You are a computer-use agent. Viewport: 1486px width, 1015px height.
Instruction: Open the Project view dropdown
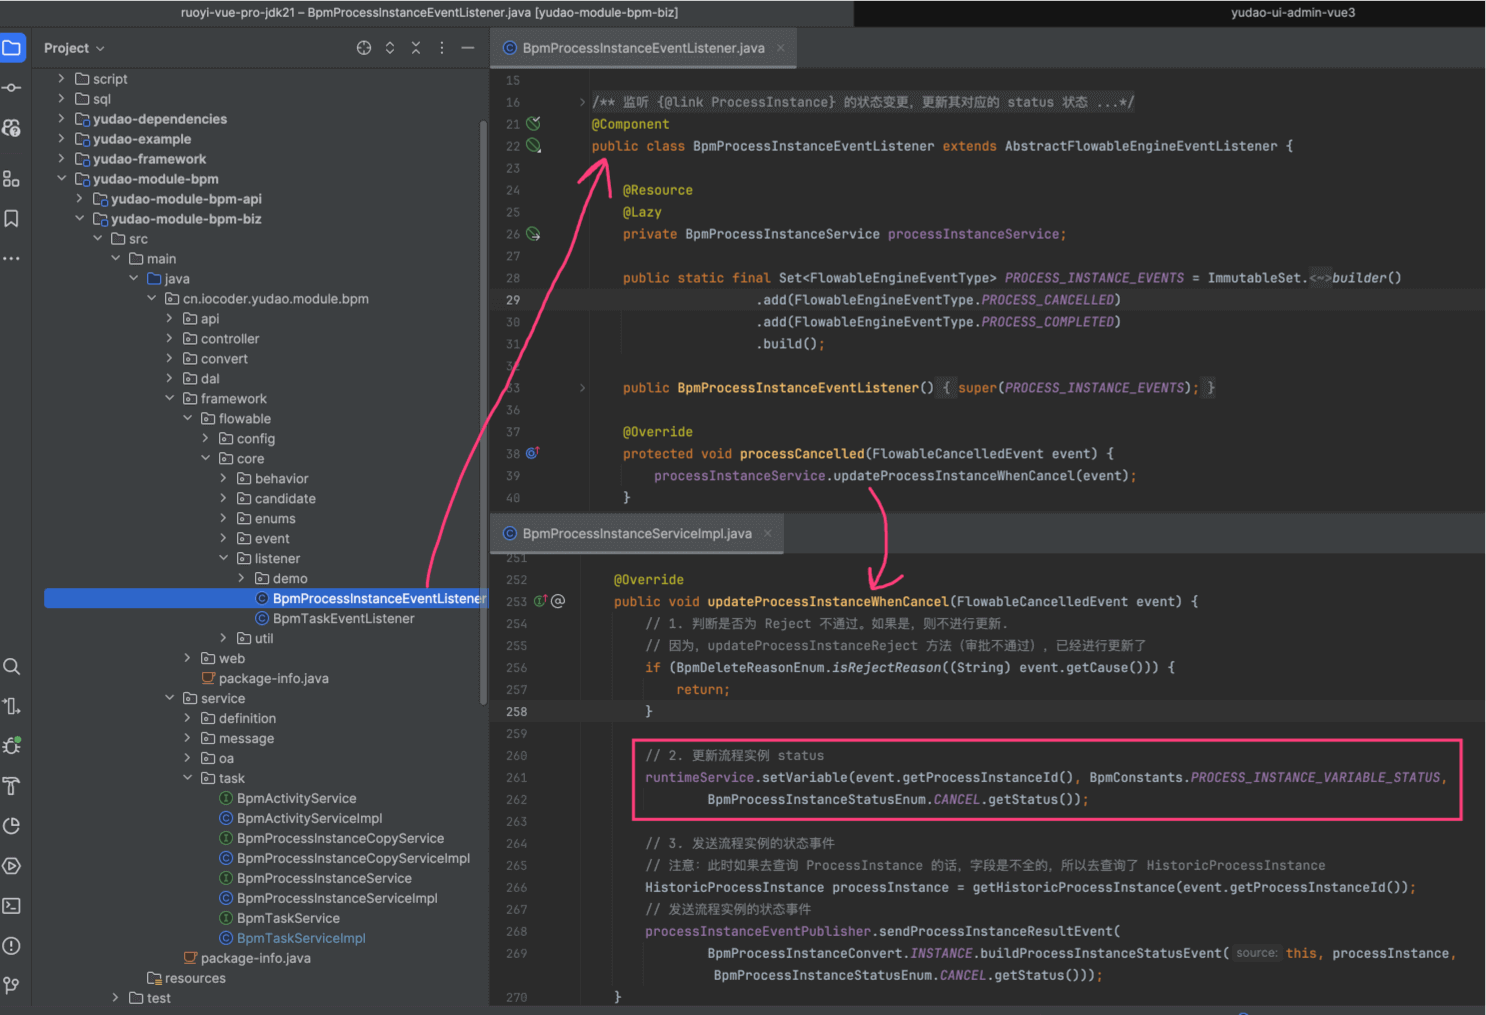[x=74, y=48]
